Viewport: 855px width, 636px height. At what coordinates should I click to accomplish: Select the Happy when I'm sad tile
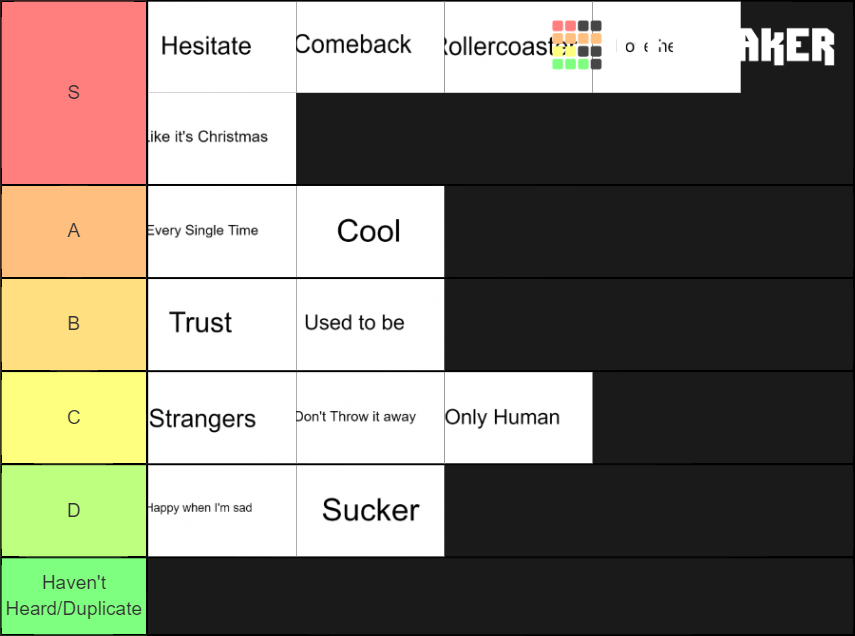click(222, 511)
